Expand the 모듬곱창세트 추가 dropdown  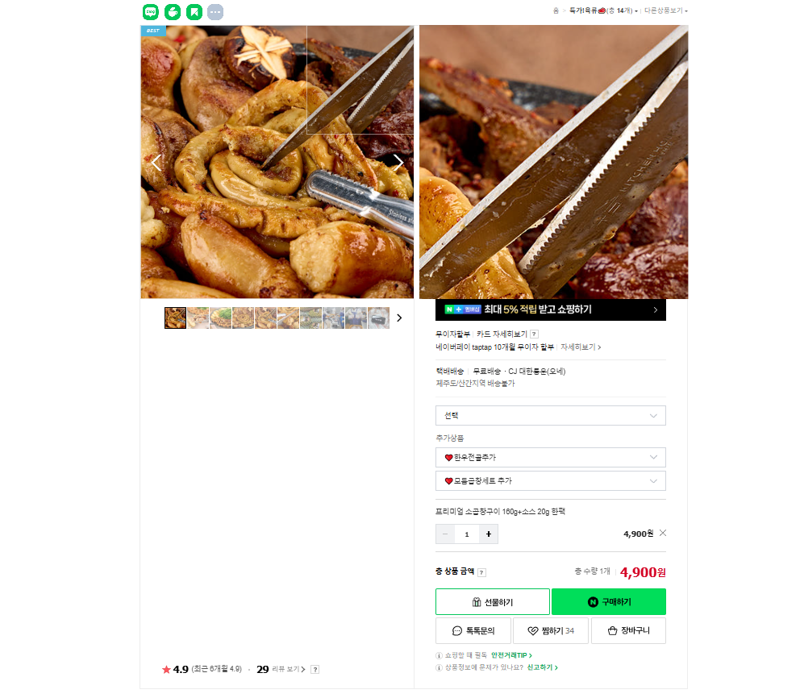(x=551, y=481)
